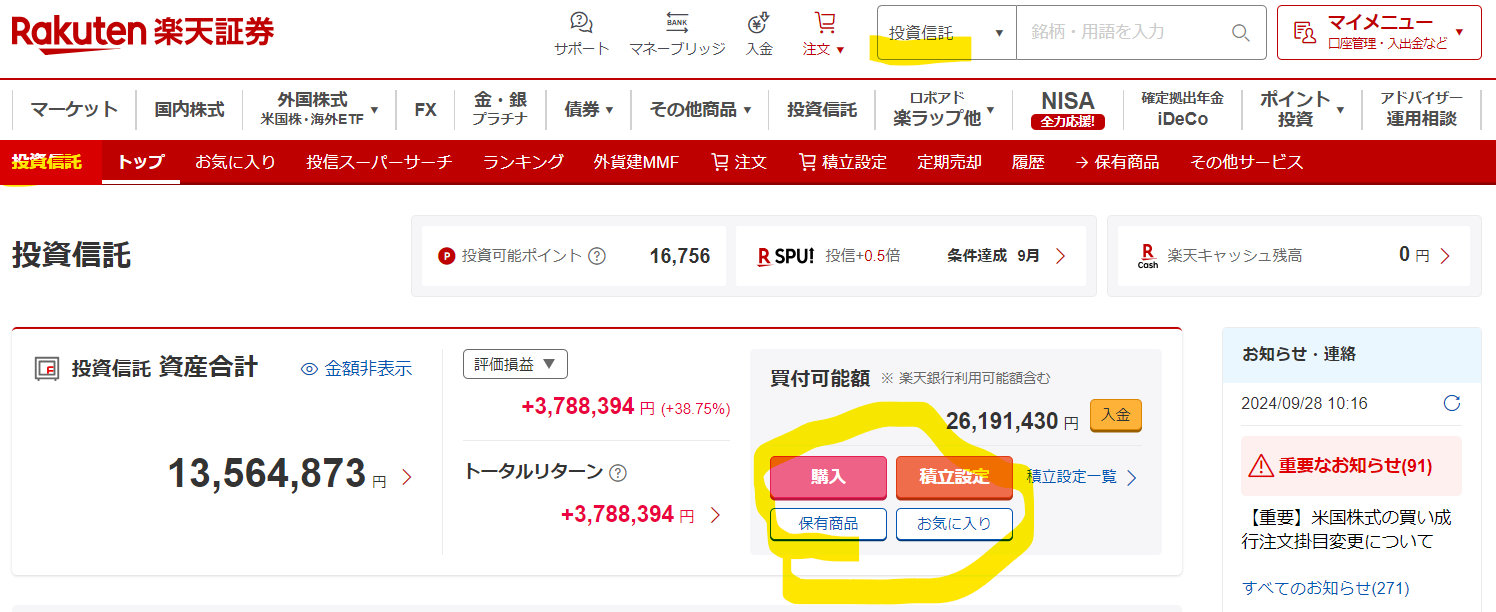Click the マネーブリッジ bank icon
The height and width of the screenshot is (612, 1496).
pyautogui.click(x=679, y=22)
